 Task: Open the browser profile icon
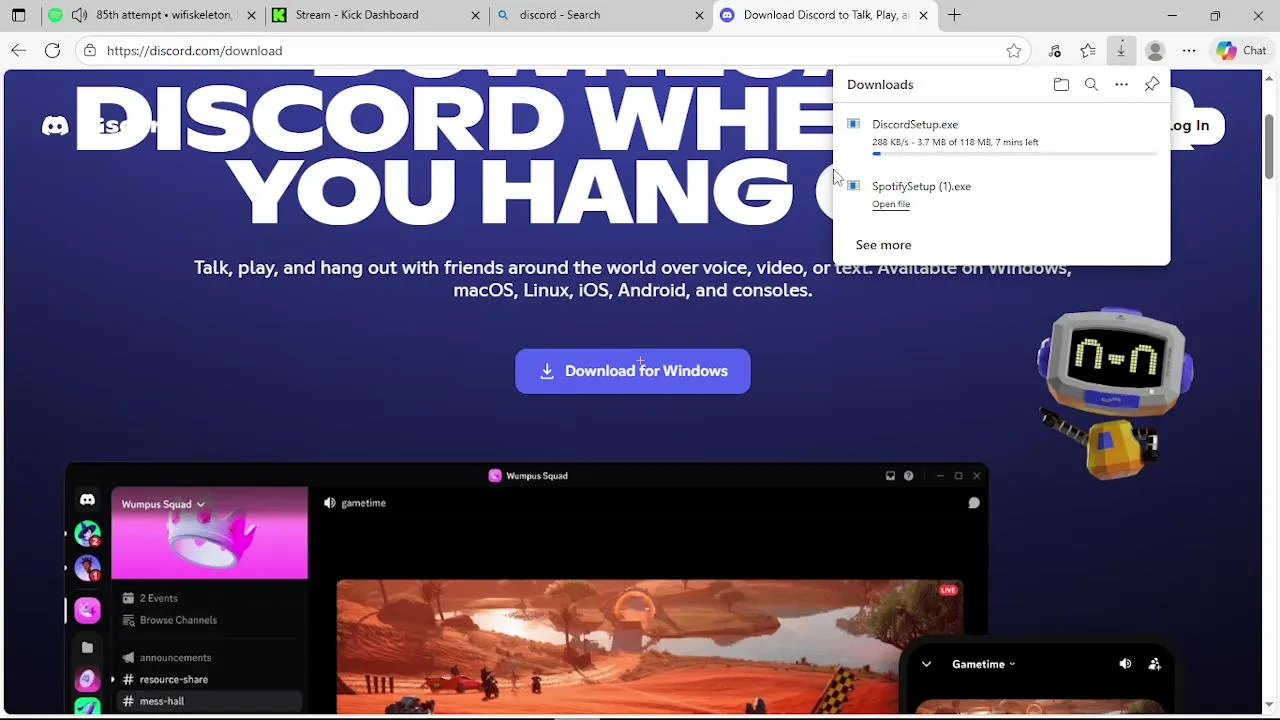[x=1155, y=51]
